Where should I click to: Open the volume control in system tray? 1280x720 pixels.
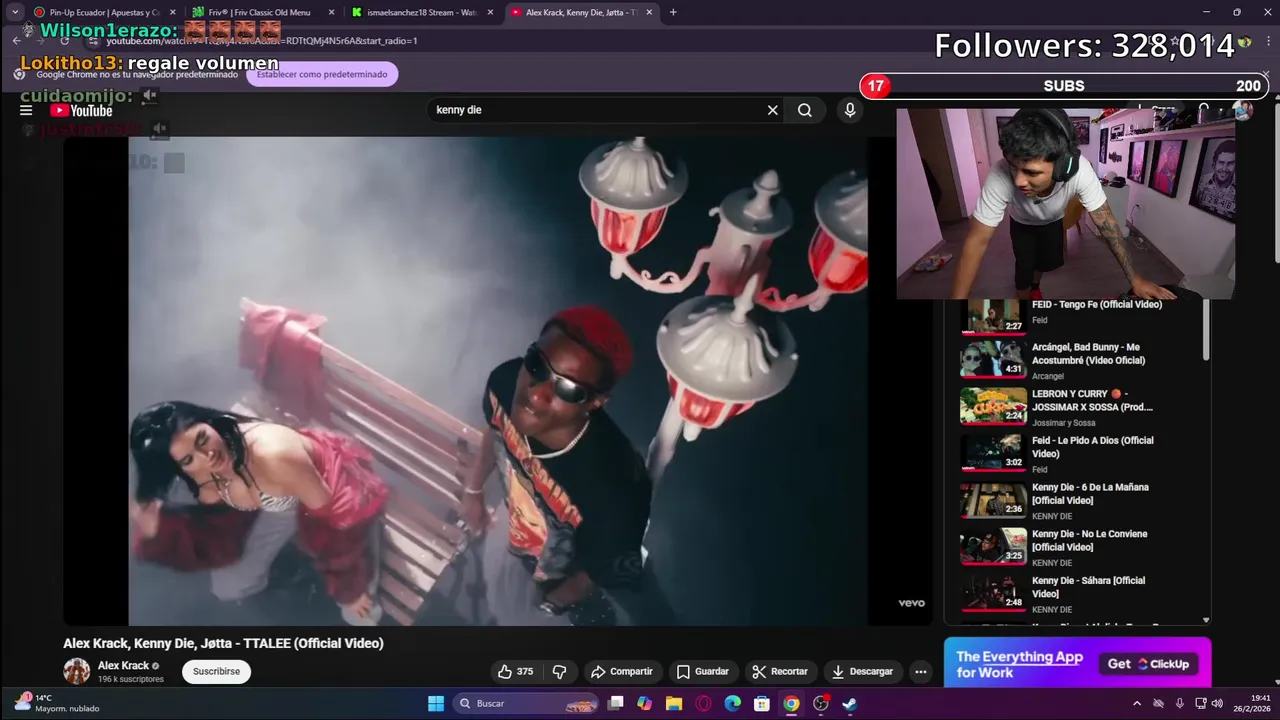click(1218, 704)
